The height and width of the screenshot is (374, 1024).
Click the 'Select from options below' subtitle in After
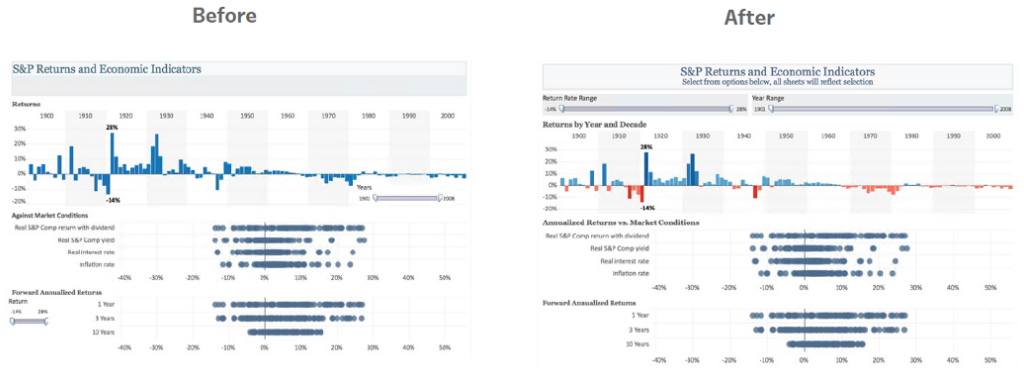point(777,82)
